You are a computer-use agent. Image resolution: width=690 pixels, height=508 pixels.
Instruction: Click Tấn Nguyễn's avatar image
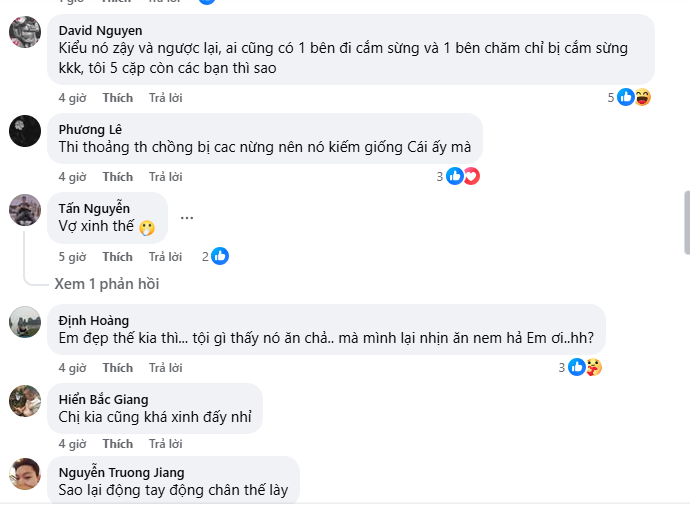click(x=25, y=209)
